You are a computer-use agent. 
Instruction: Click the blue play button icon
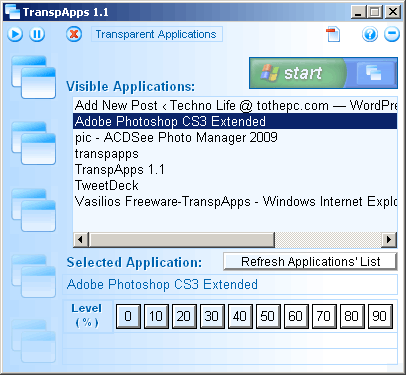15,34
